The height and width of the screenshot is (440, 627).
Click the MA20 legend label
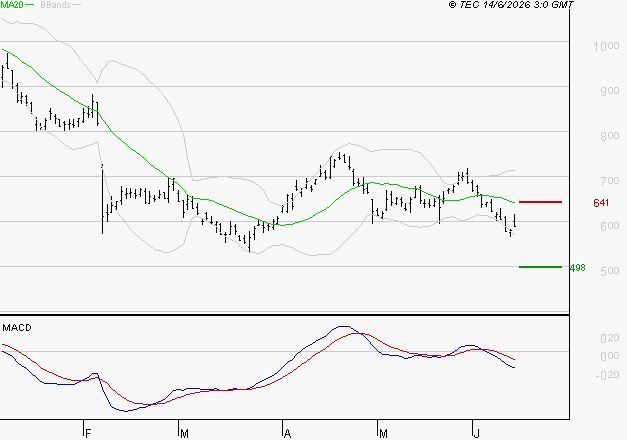(12, 4)
